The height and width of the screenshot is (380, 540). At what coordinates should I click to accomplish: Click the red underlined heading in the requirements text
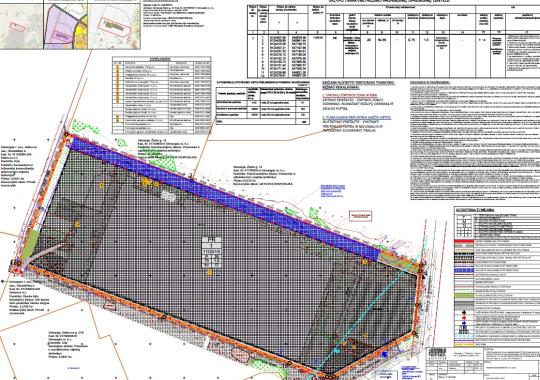[350, 95]
